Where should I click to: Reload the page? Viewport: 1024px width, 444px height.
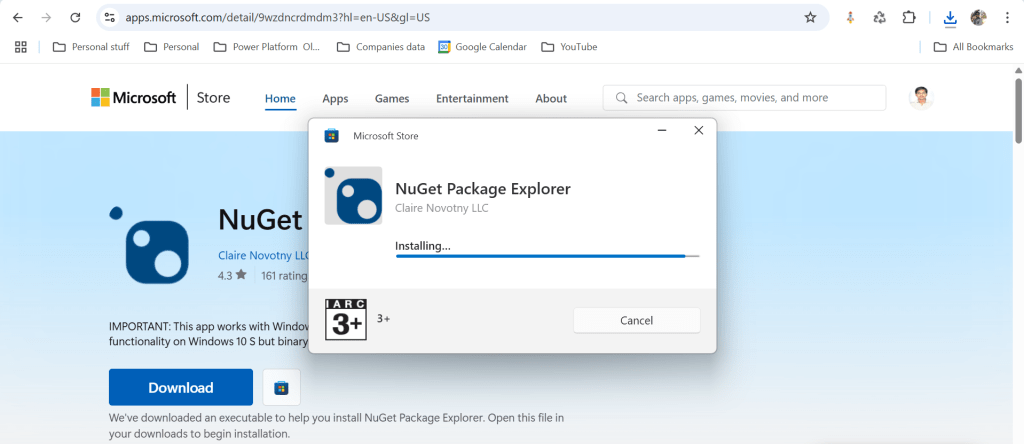(x=75, y=17)
